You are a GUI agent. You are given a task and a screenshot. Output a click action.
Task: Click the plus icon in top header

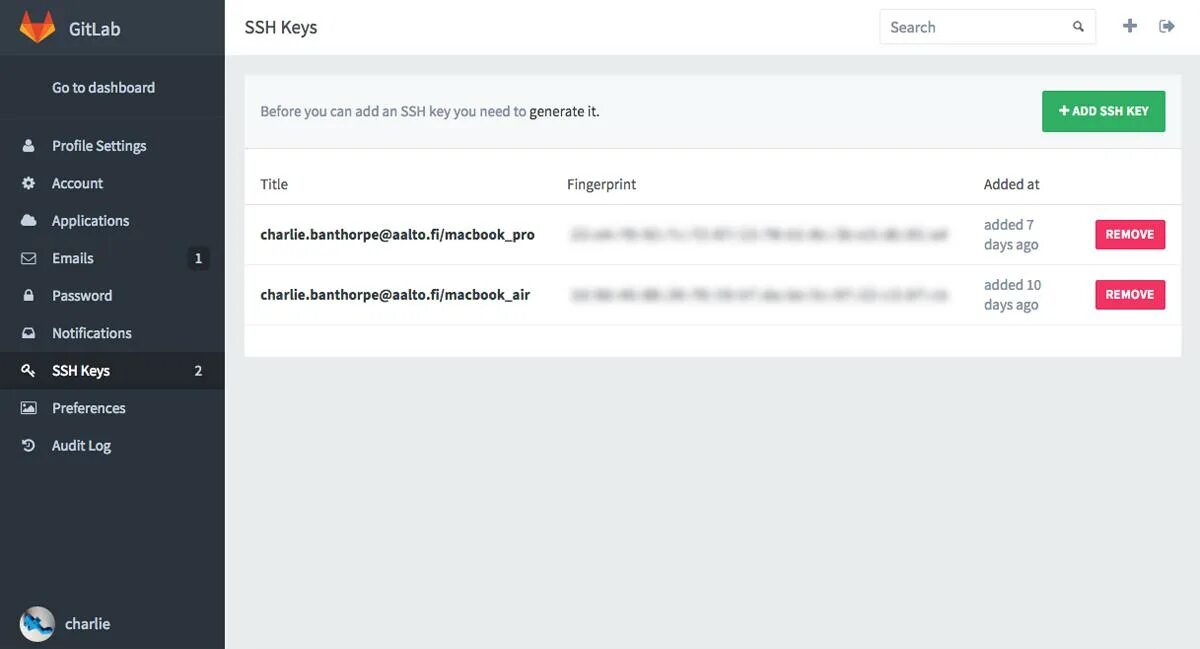pos(1129,26)
